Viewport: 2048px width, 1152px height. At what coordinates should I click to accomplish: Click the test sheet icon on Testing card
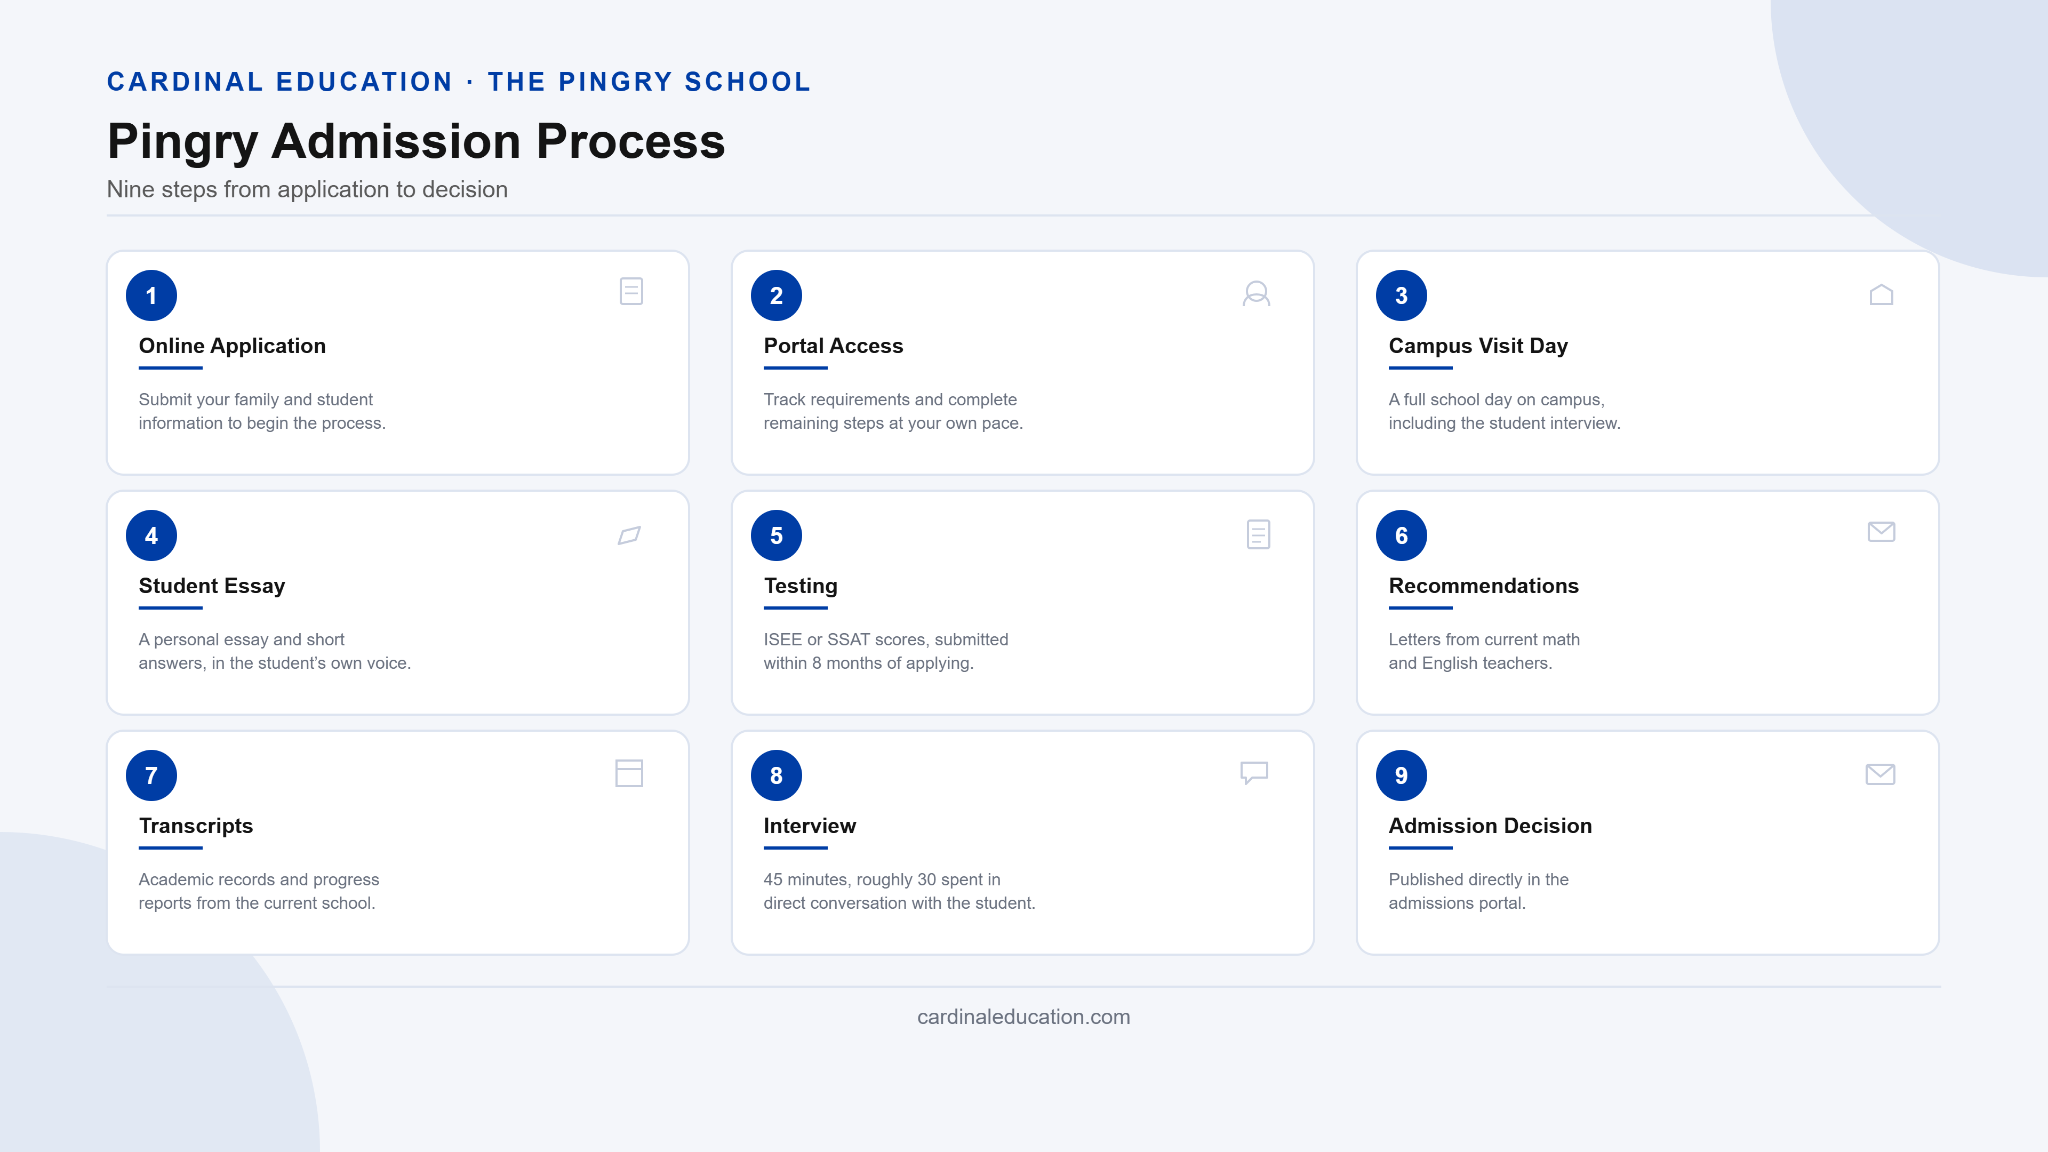(1258, 534)
